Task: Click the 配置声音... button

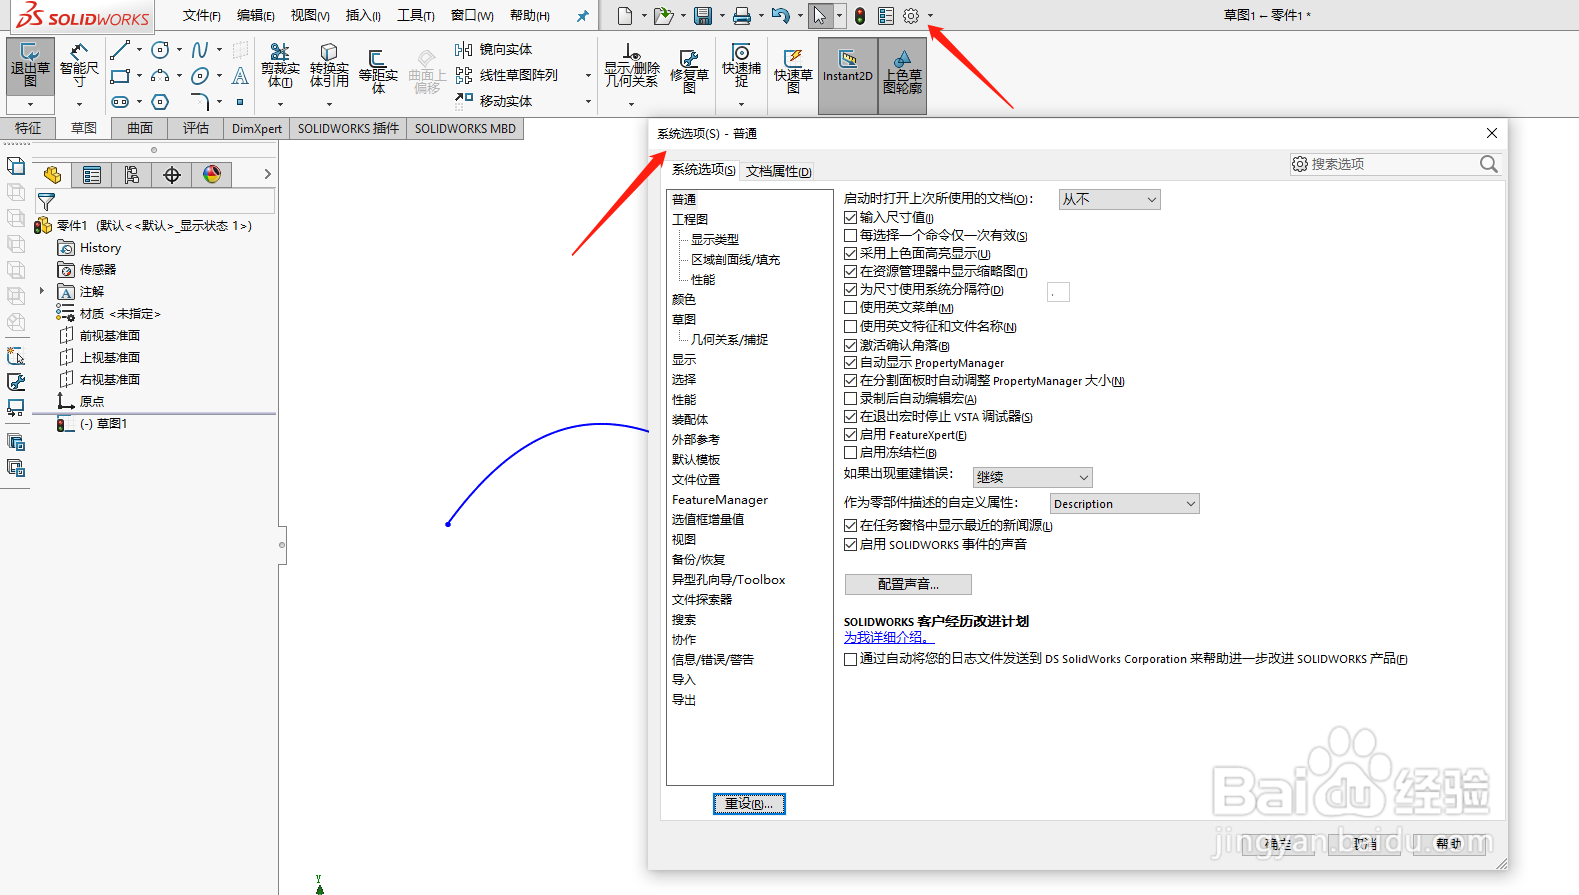Action: pos(908,584)
